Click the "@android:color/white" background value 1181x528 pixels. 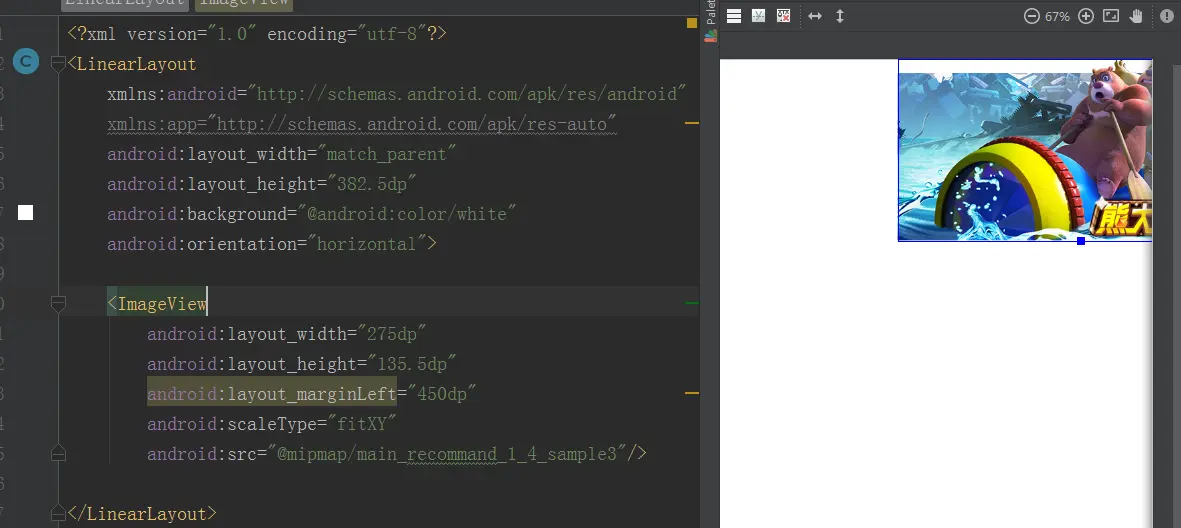(x=407, y=214)
